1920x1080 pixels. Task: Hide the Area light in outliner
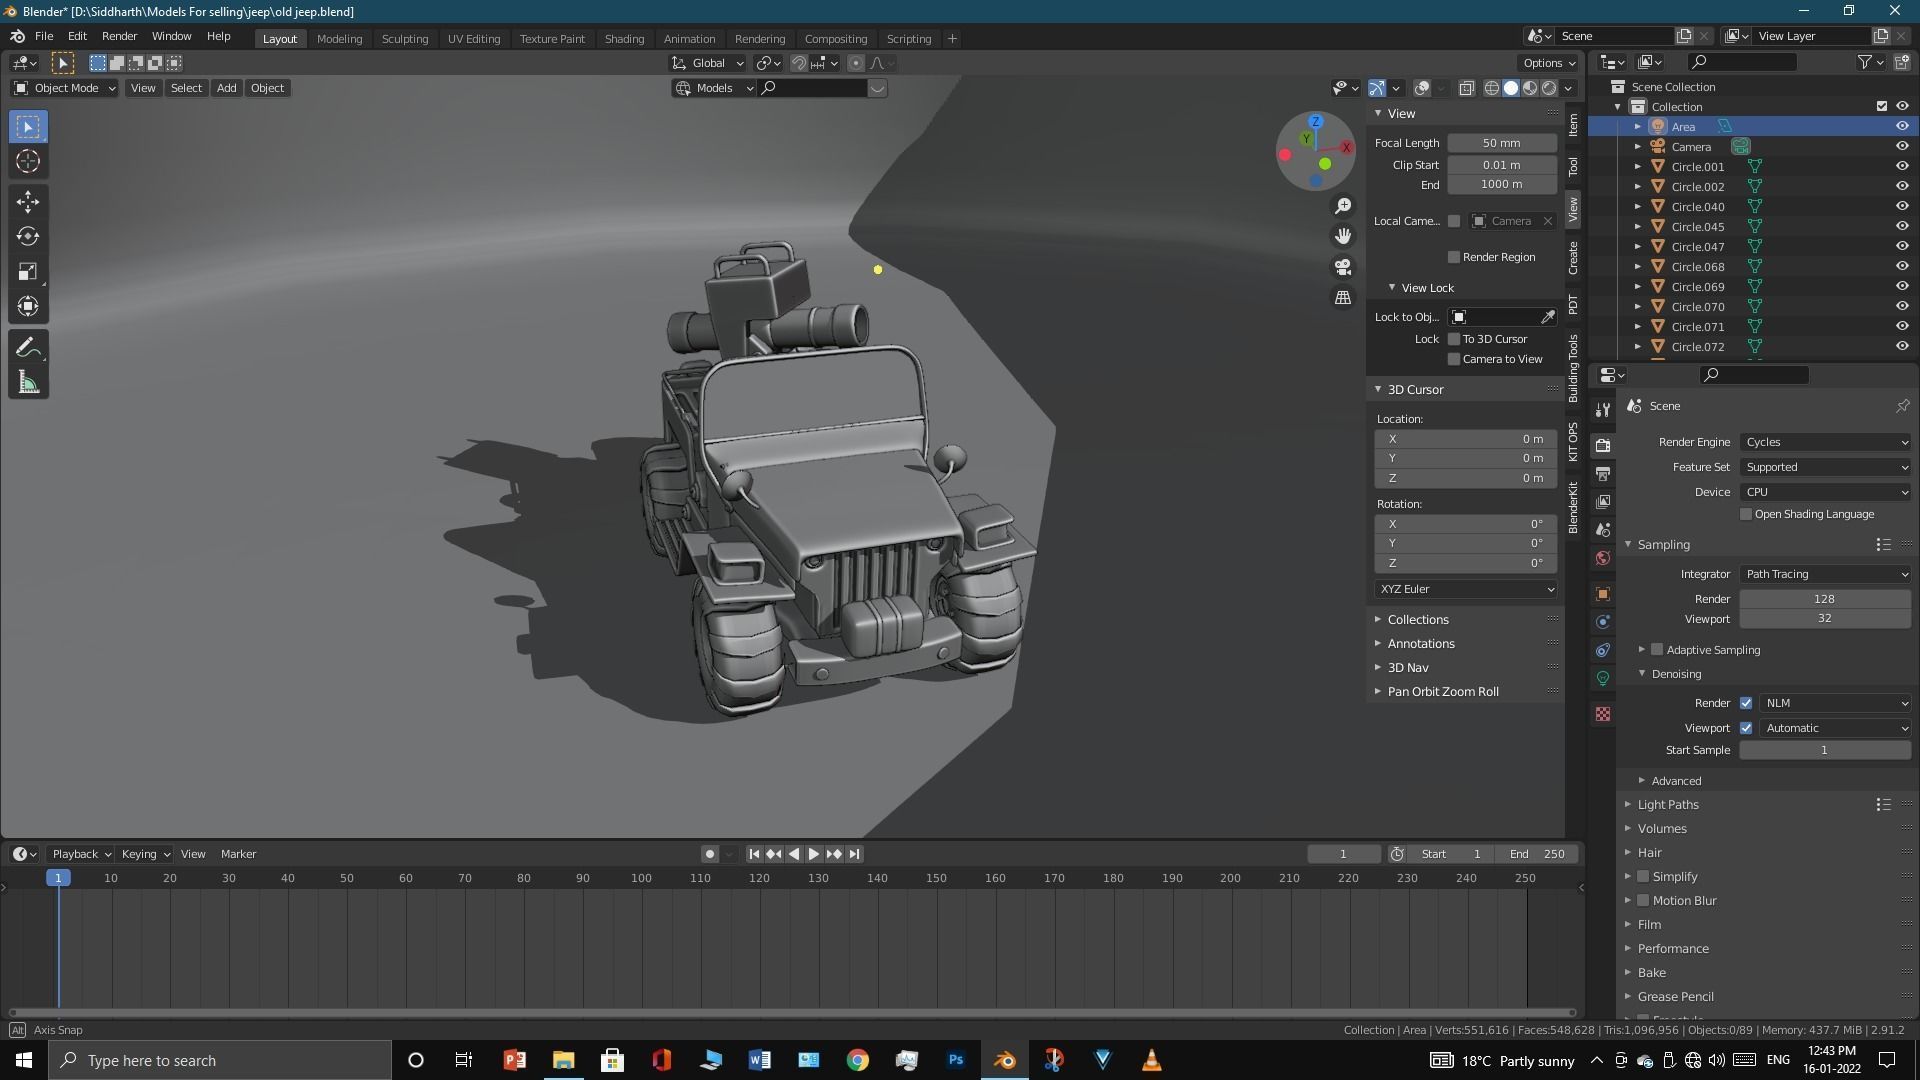point(1902,126)
